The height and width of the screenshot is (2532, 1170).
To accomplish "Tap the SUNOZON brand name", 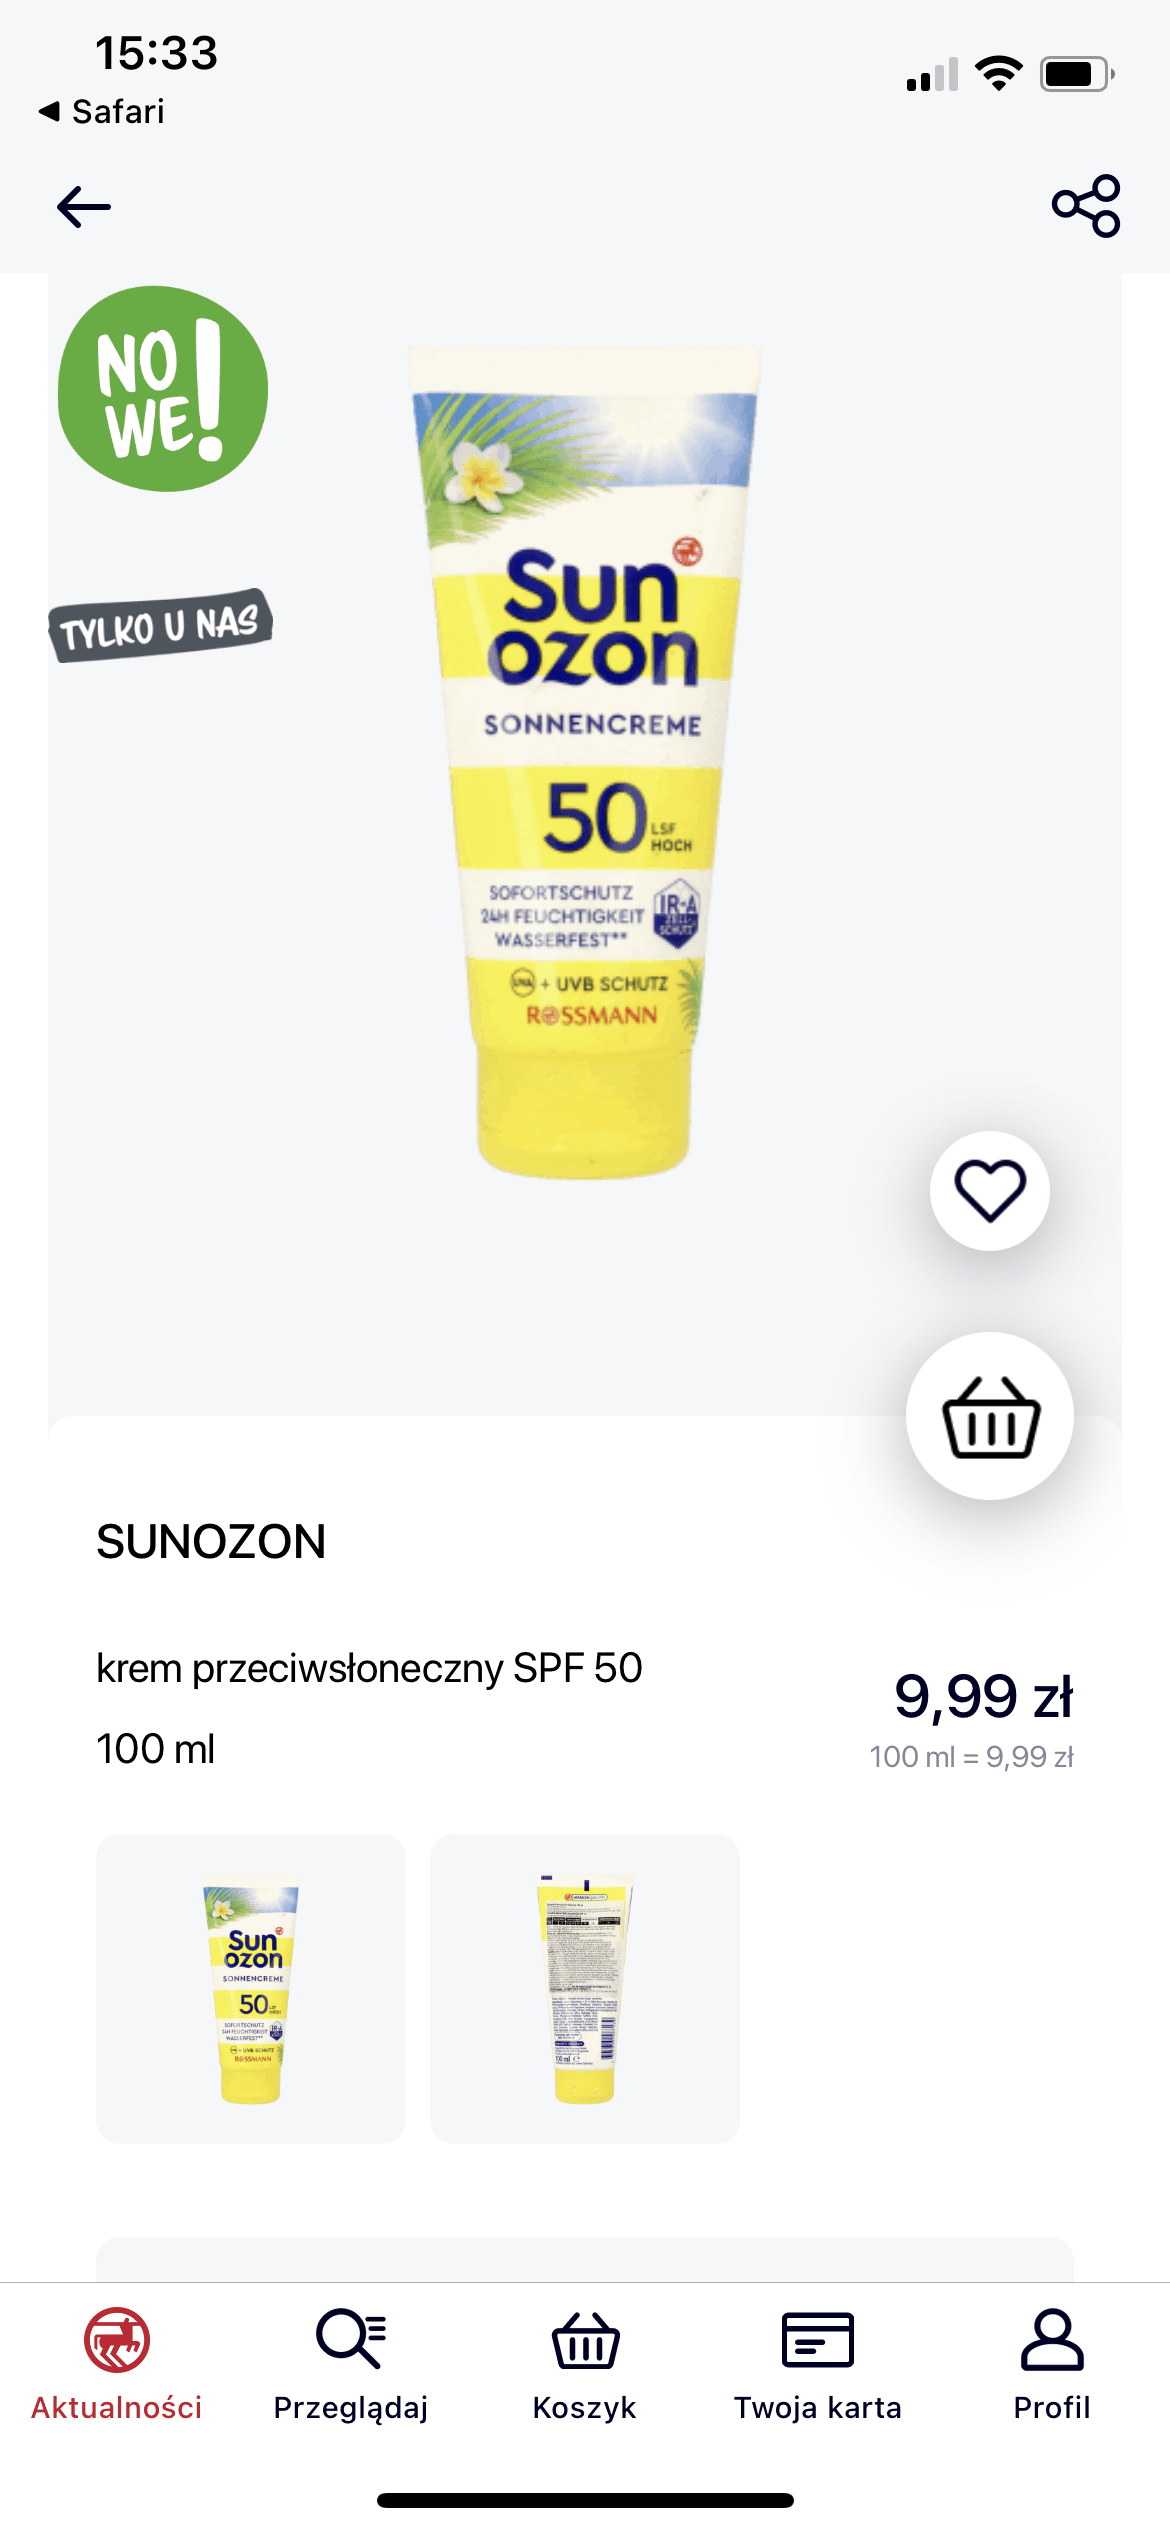I will pyautogui.click(x=211, y=1541).
